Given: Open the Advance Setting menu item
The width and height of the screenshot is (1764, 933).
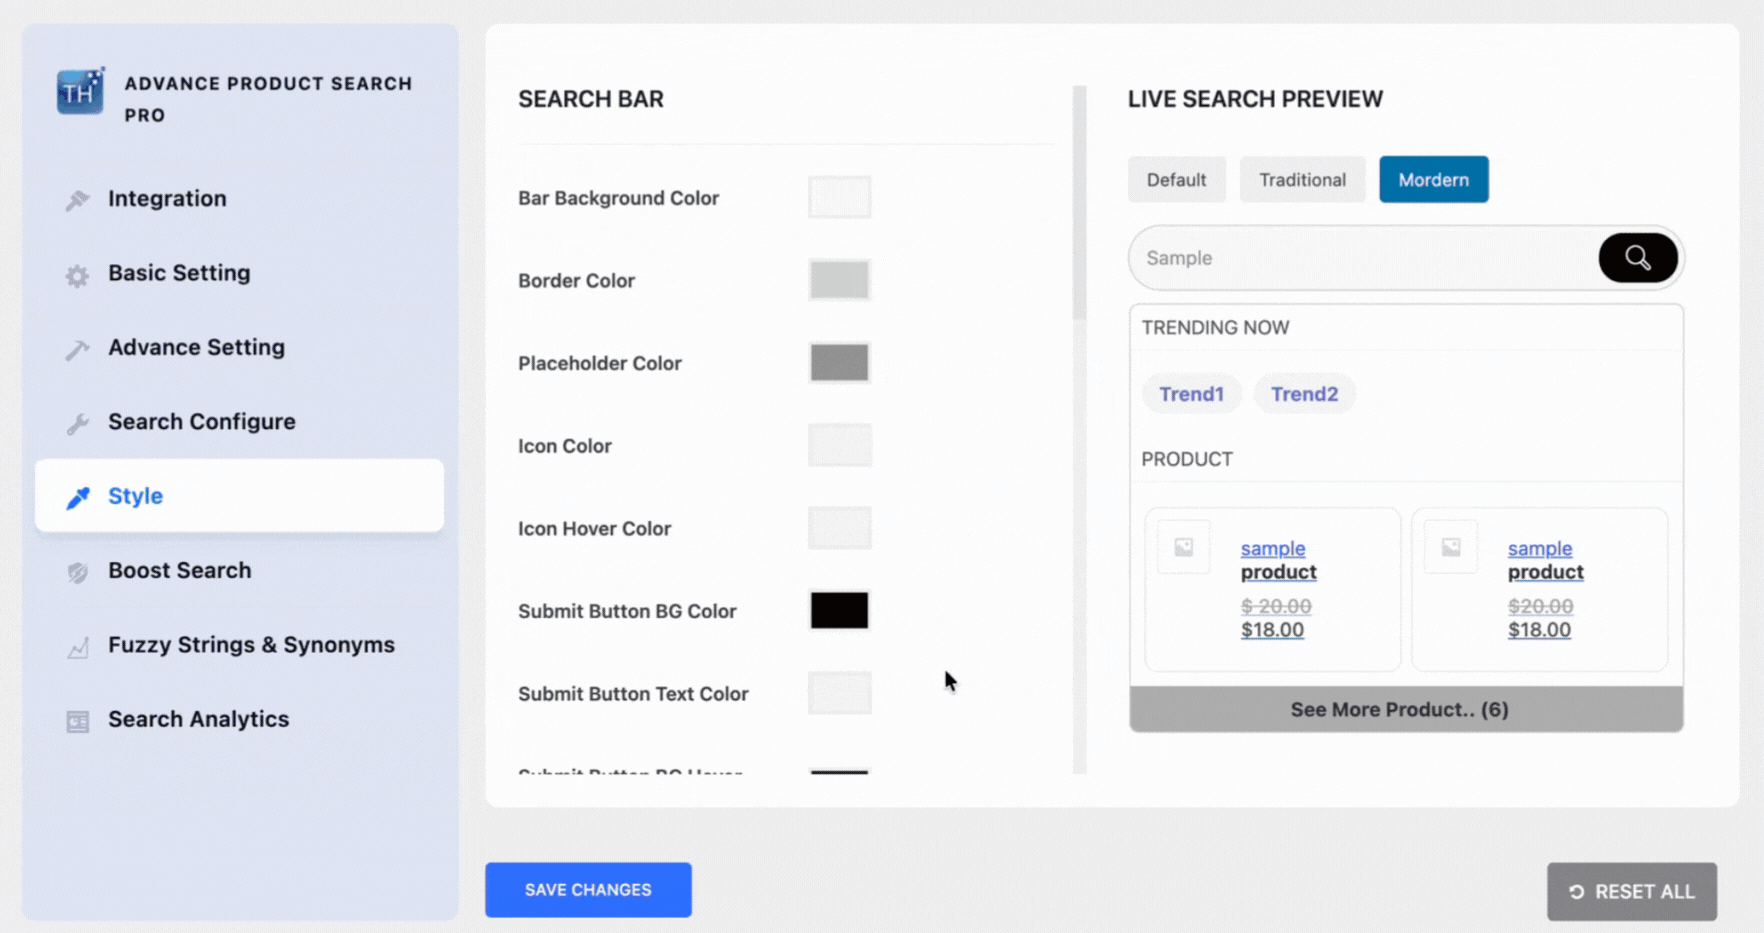Looking at the screenshot, I should tap(196, 347).
